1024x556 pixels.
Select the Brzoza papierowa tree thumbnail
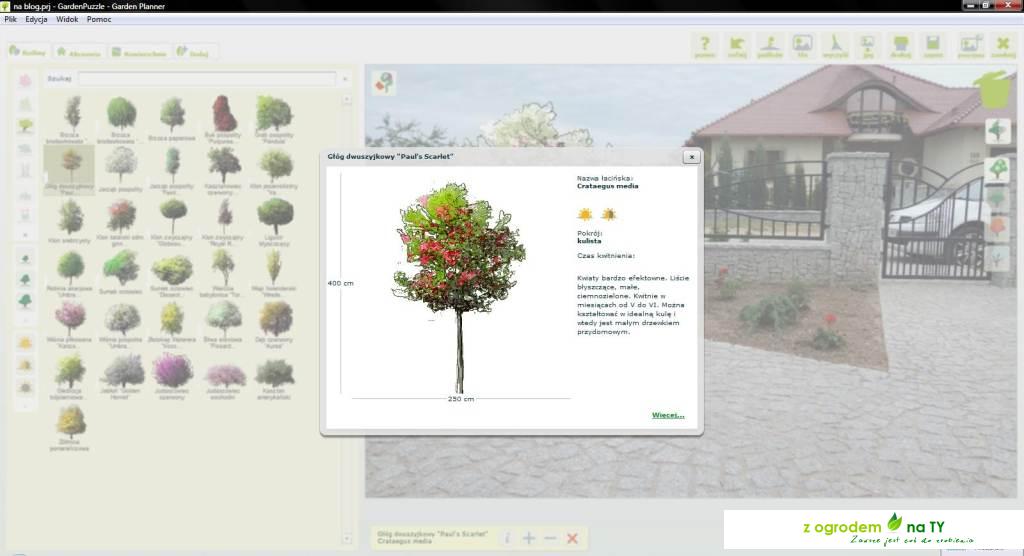click(172, 117)
